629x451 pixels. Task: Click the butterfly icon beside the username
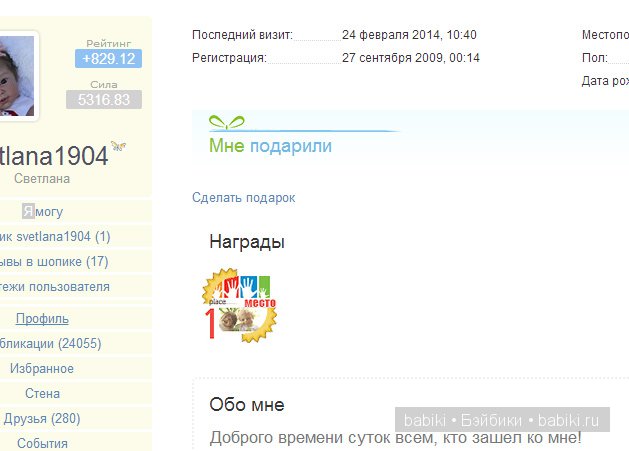pyautogui.click(x=118, y=146)
